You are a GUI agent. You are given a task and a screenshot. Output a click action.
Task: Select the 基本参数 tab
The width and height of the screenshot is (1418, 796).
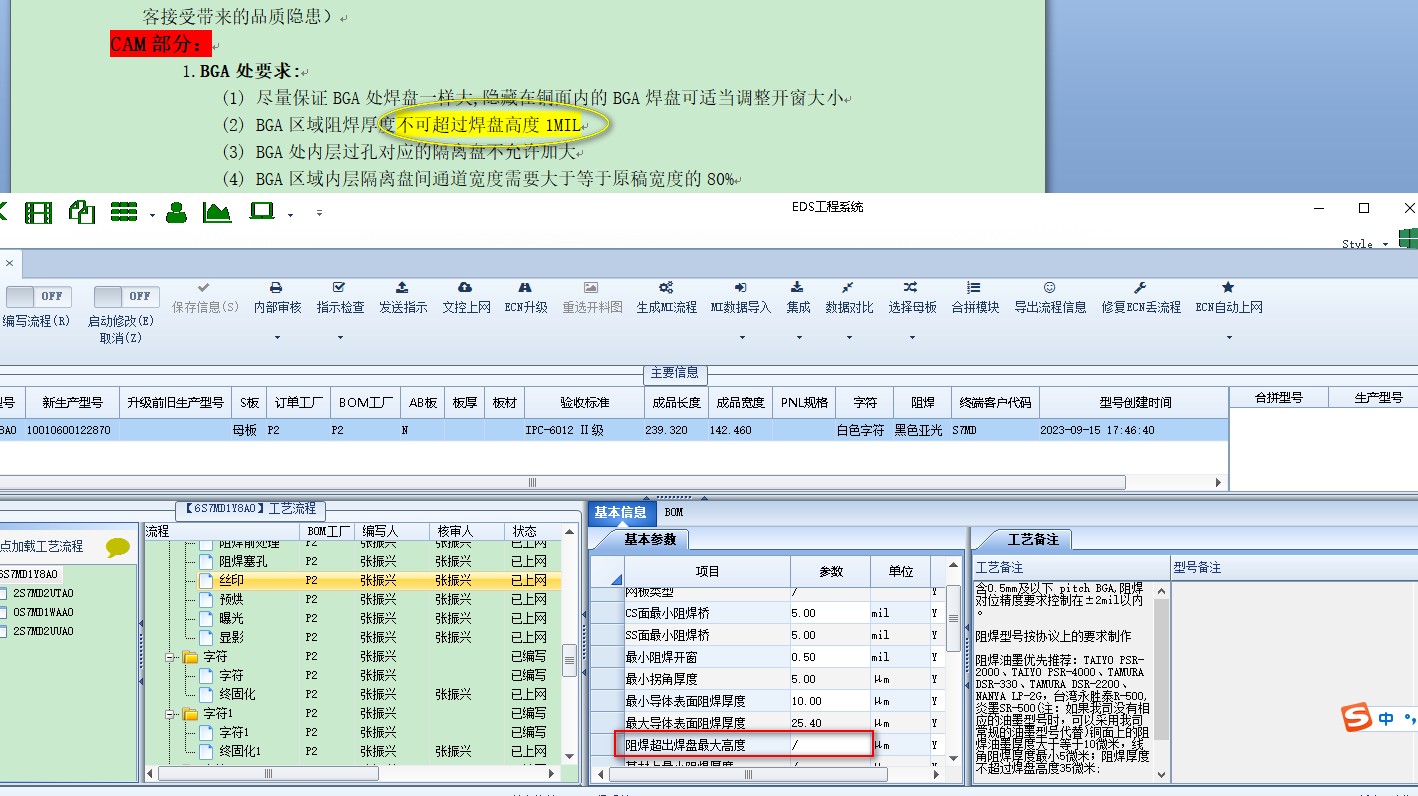click(x=650, y=539)
